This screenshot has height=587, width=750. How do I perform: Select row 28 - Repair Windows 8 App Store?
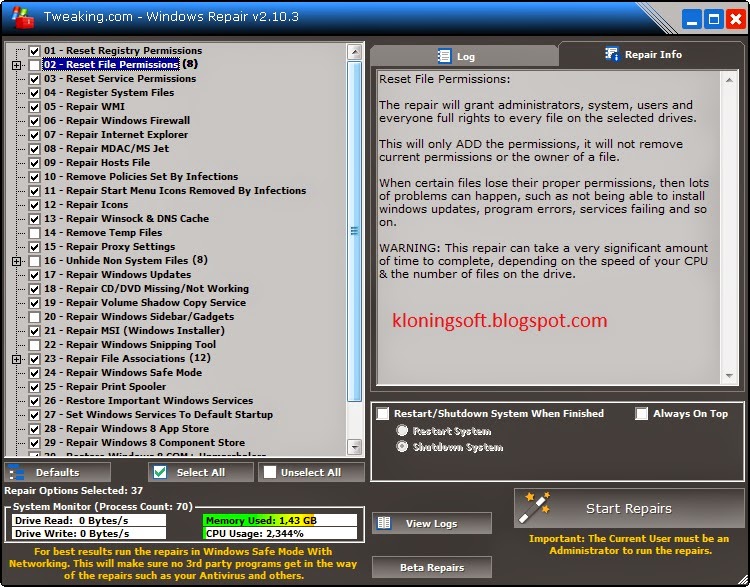pyautogui.click(x=126, y=429)
